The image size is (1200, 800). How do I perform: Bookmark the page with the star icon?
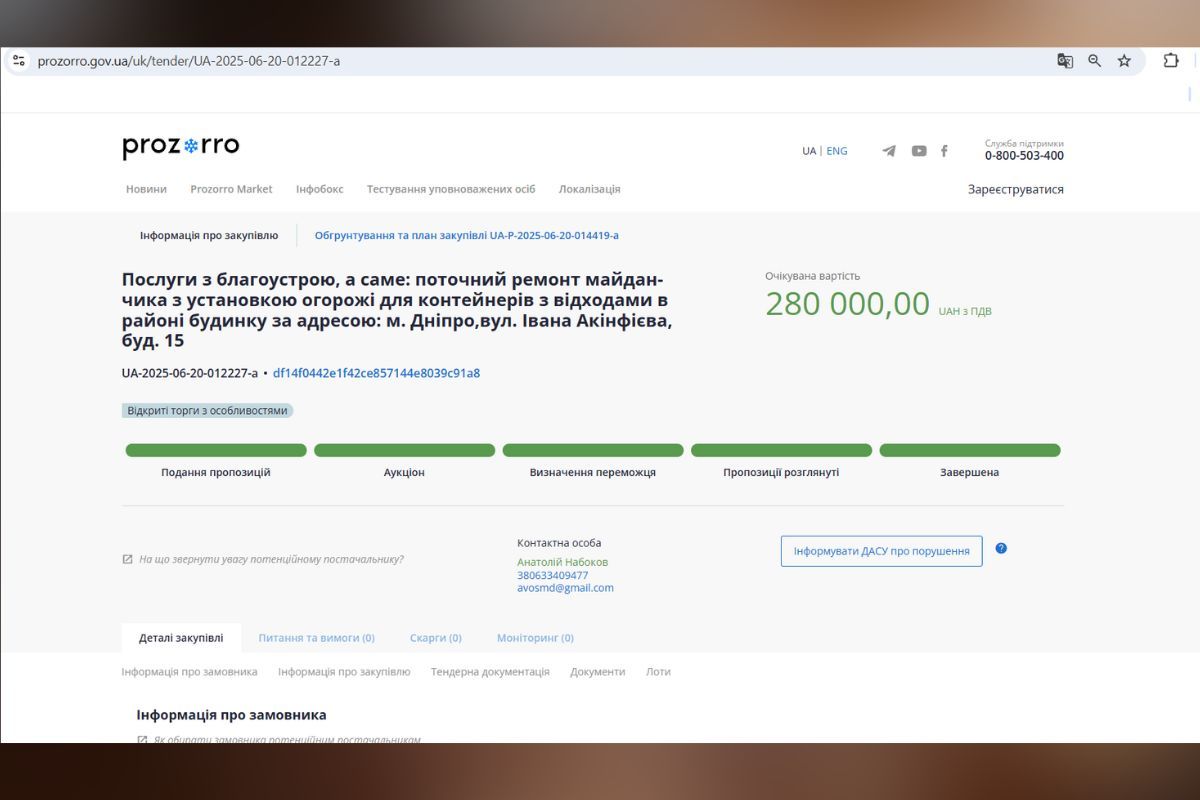(x=1124, y=61)
